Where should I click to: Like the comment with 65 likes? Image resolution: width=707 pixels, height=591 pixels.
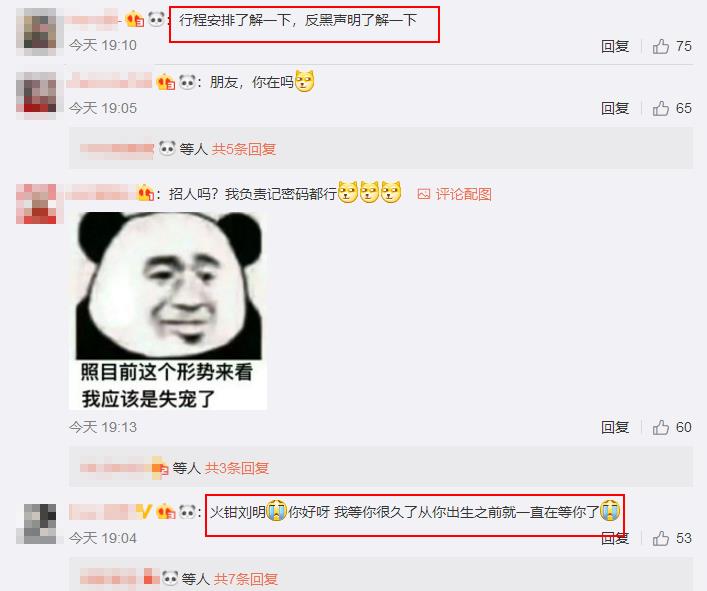[x=661, y=108]
